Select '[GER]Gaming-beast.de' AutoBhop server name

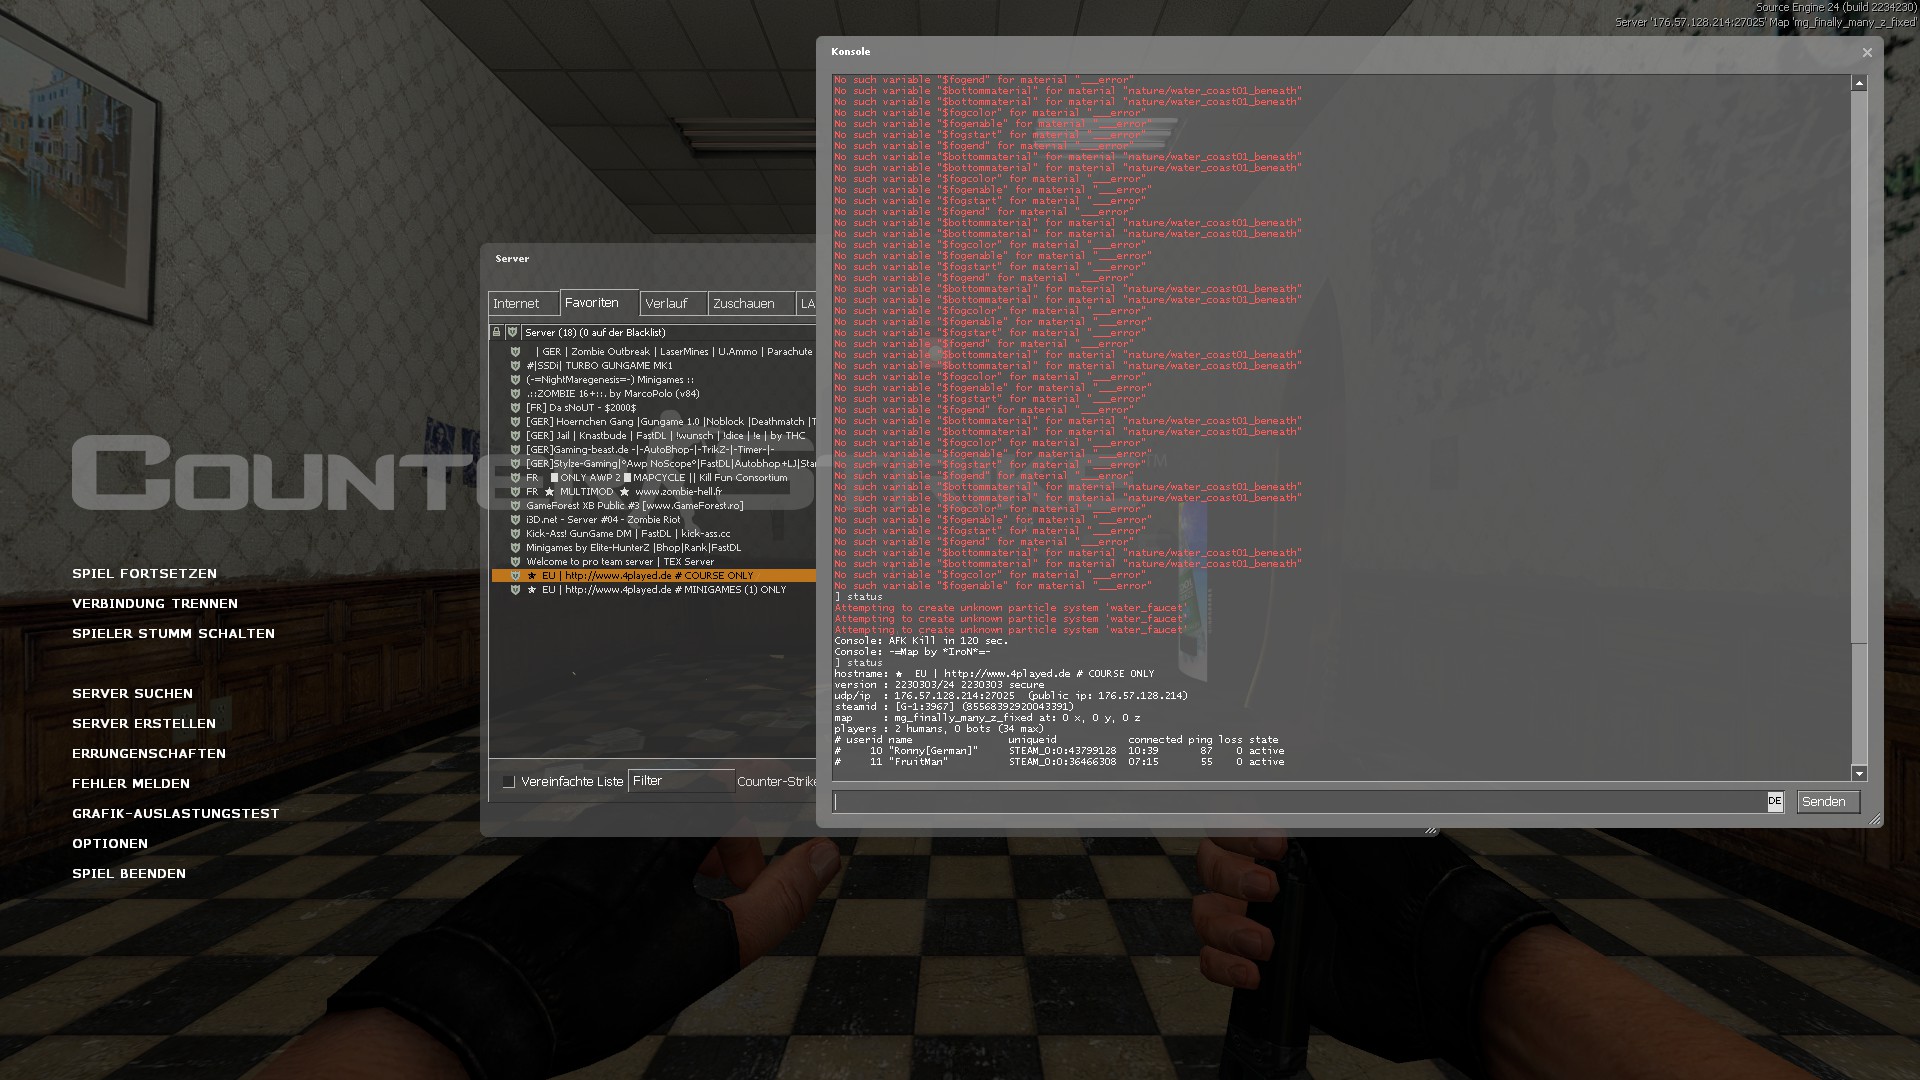[650, 450]
